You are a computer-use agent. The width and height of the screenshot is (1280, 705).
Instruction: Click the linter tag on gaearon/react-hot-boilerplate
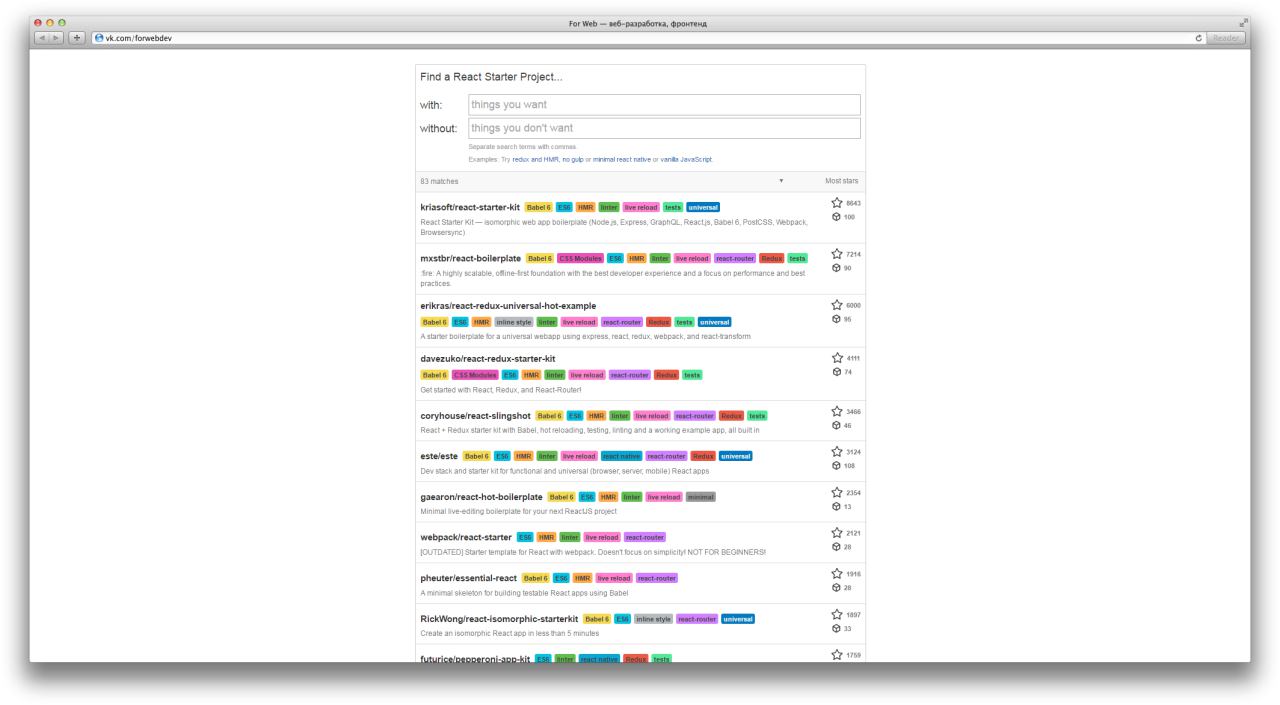631,497
